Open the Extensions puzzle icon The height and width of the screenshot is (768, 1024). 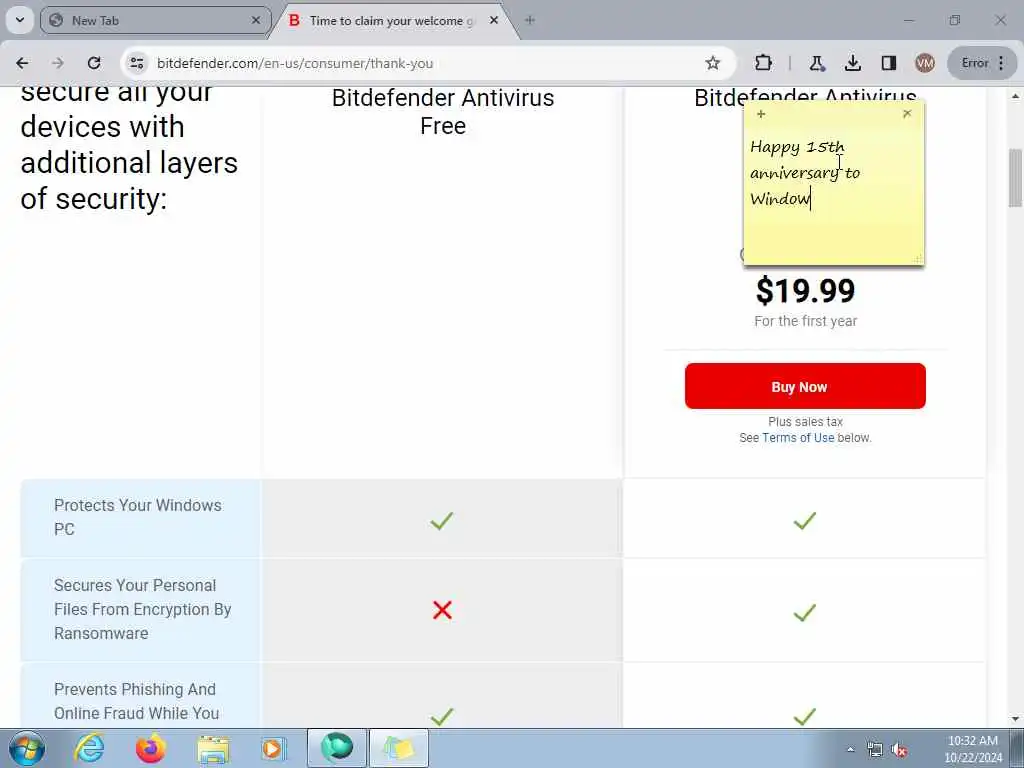pos(763,63)
